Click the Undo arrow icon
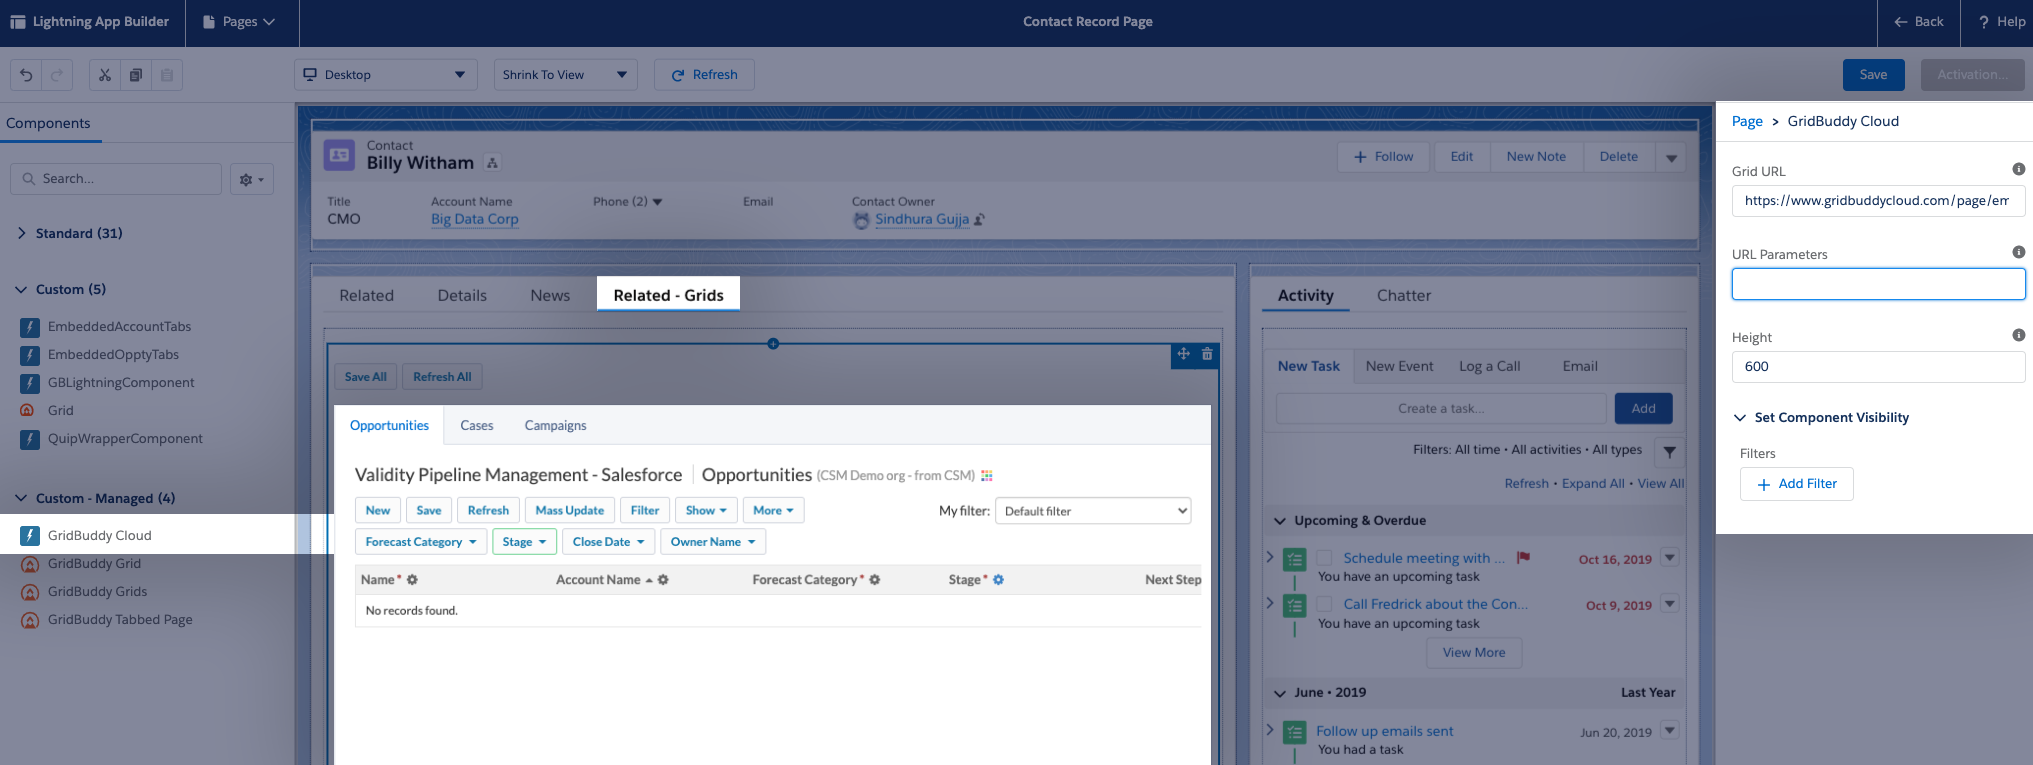The height and width of the screenshot is (765, 2033). [26, 75]
